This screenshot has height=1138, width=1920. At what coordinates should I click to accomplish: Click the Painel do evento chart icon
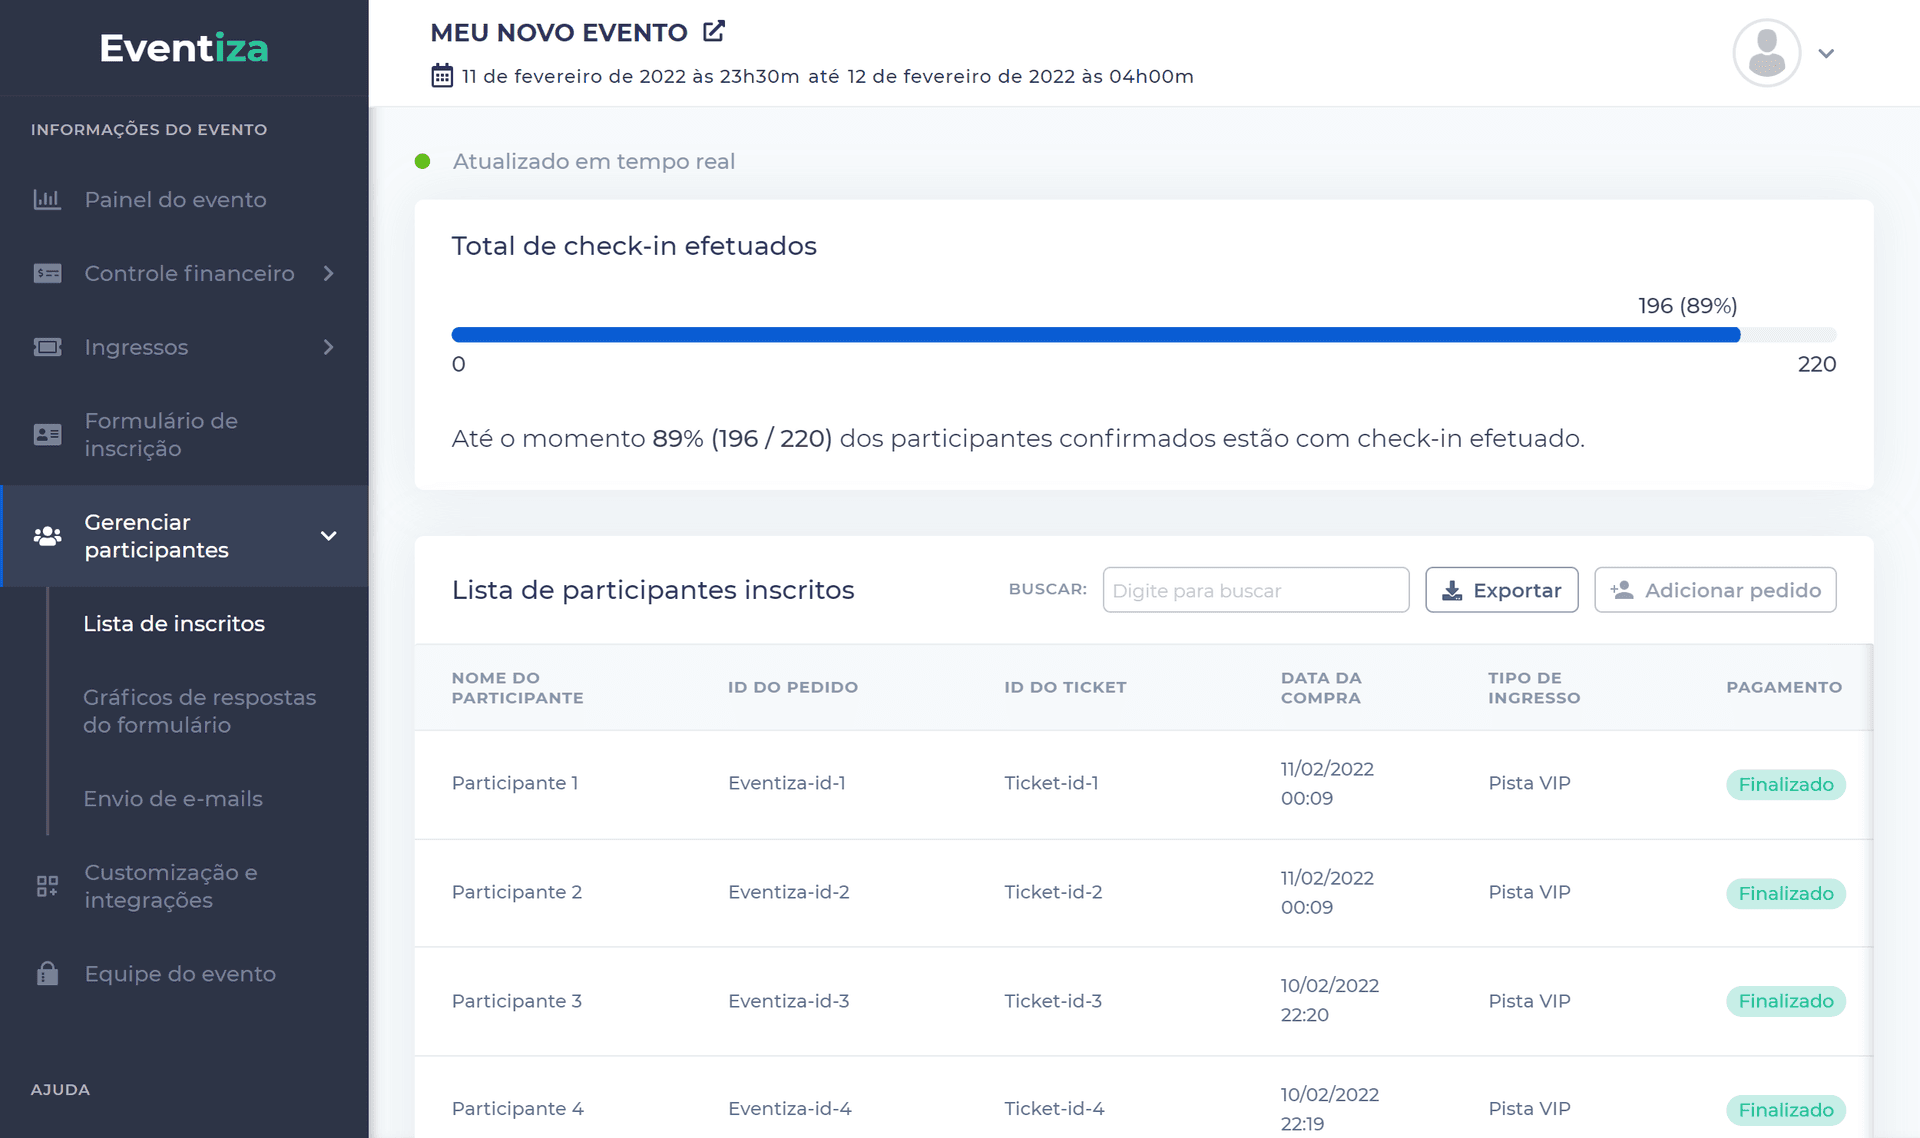point(47,200)
